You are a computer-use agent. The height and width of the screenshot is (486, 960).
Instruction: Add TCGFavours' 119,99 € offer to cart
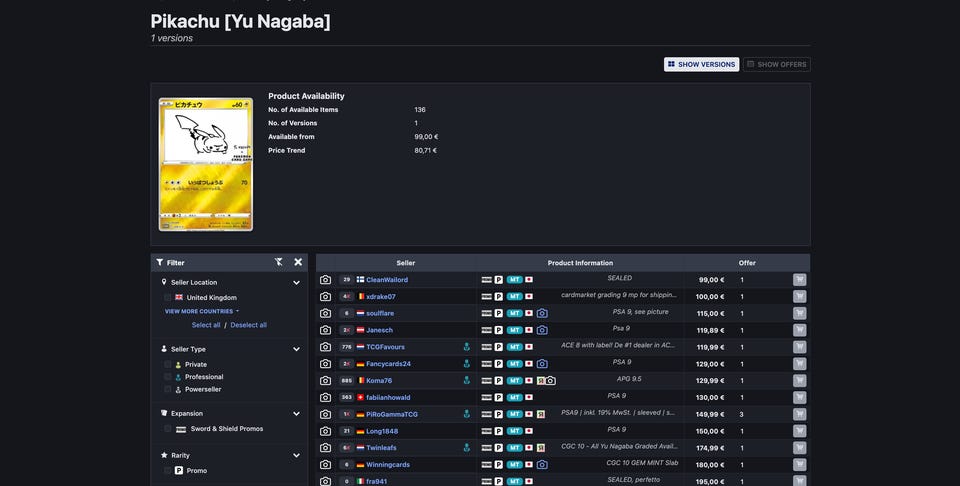[x=800, y=347]
